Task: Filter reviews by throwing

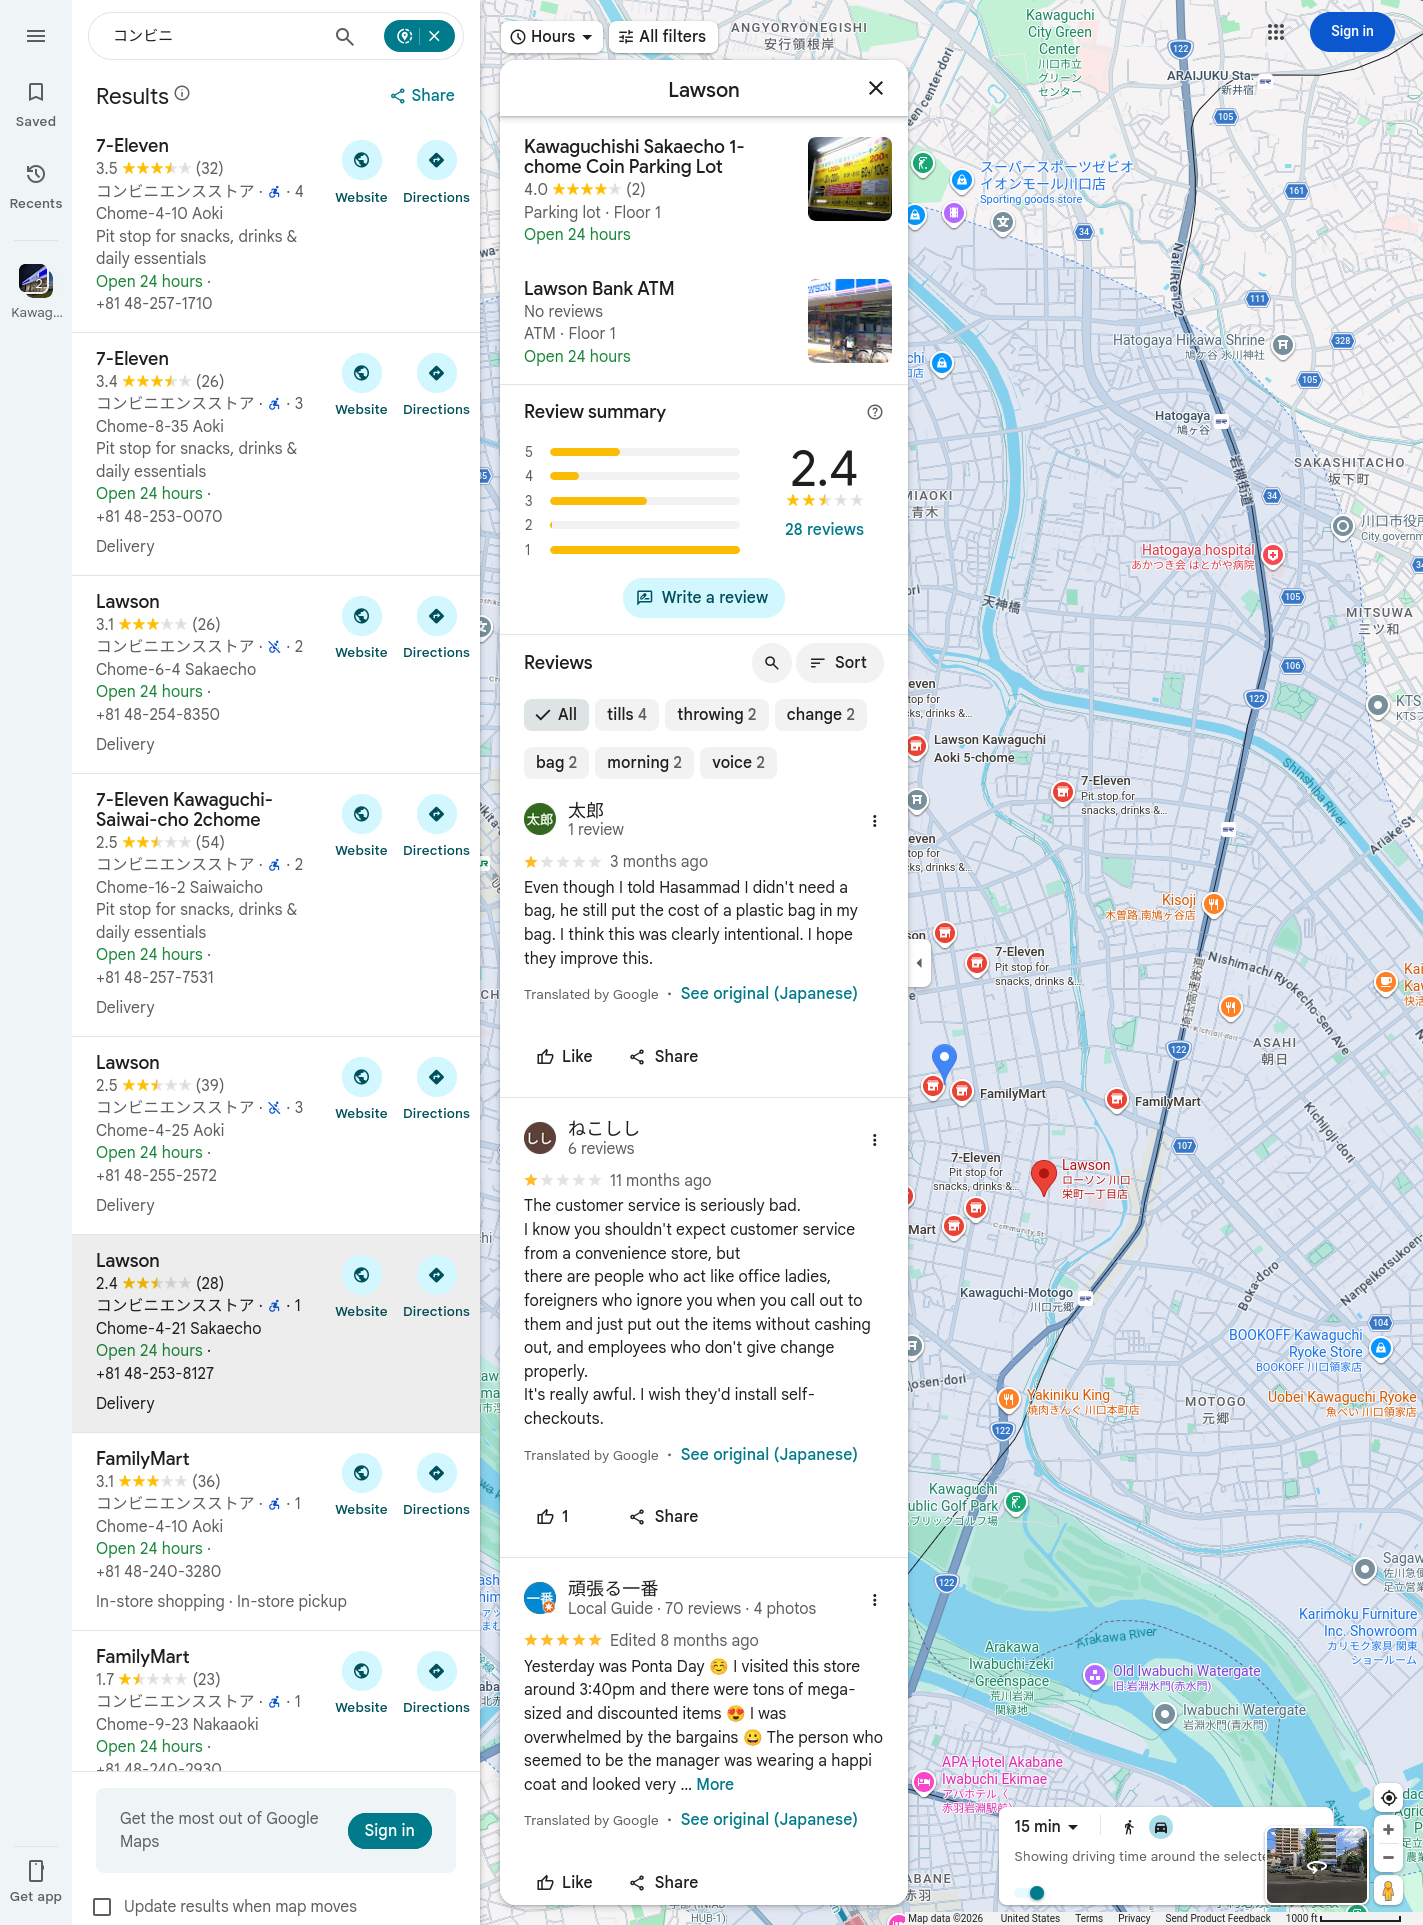Action: click(717, 715)
